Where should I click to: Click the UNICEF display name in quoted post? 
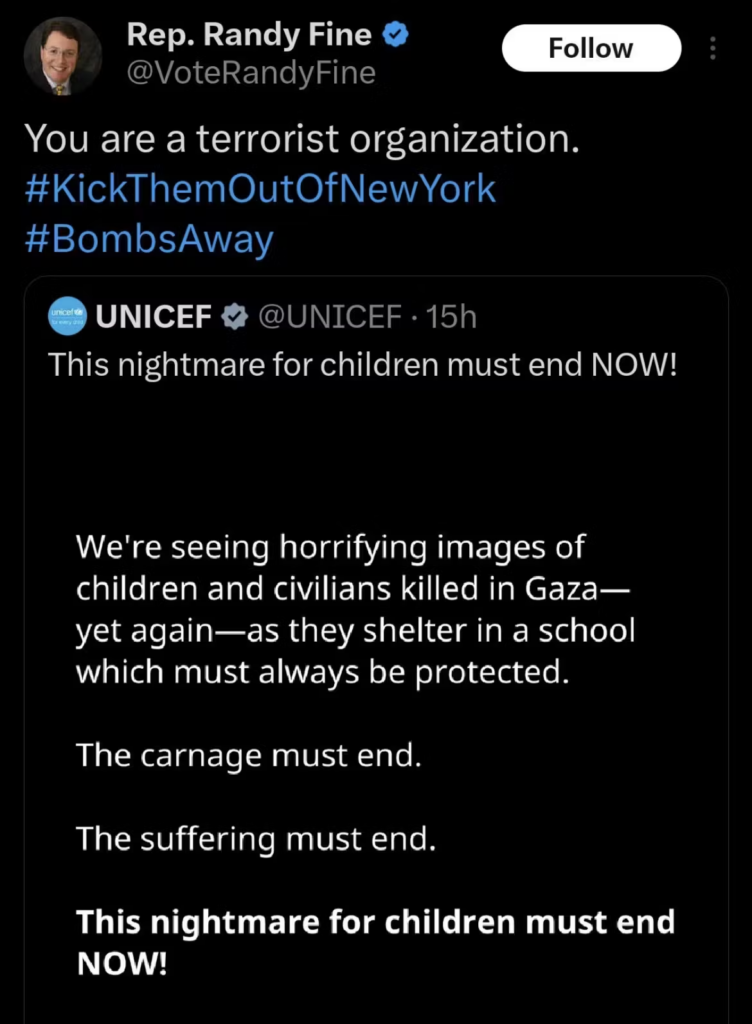[155, 318]
